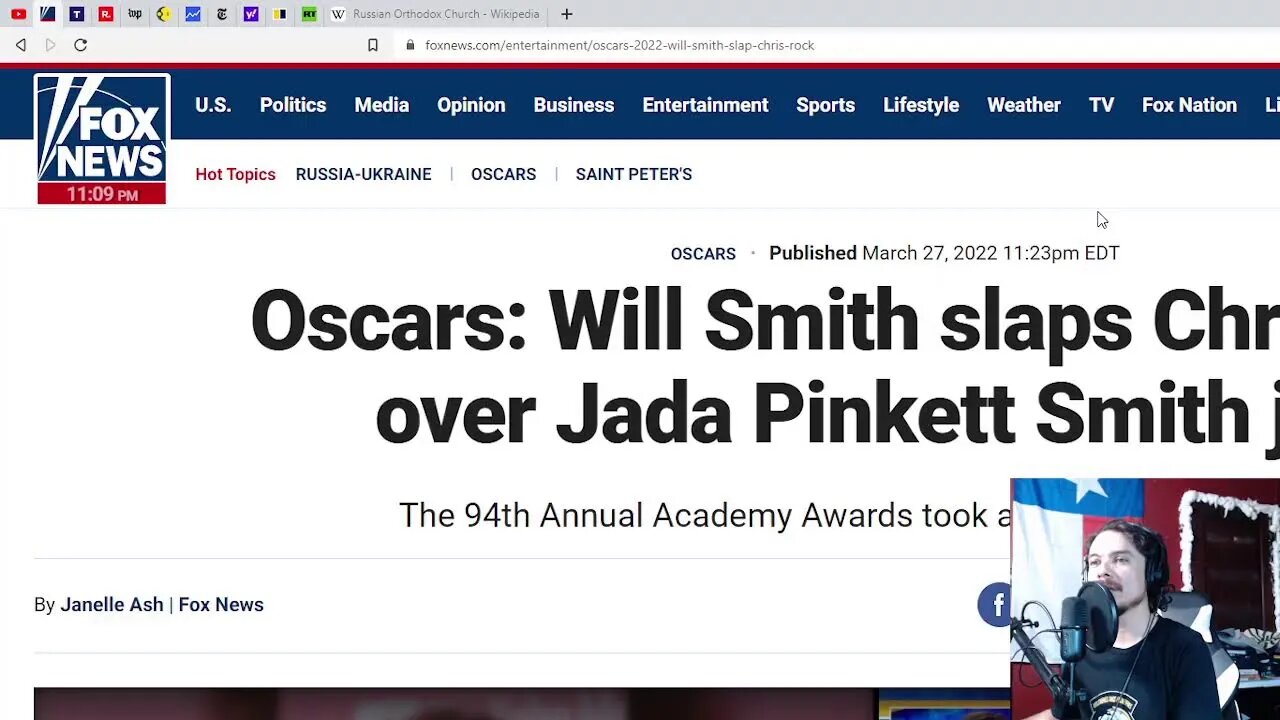Click the 94th Annual Academy Awards subheadline
Viewport: 1280px width, 720px height.
[705, 515]
